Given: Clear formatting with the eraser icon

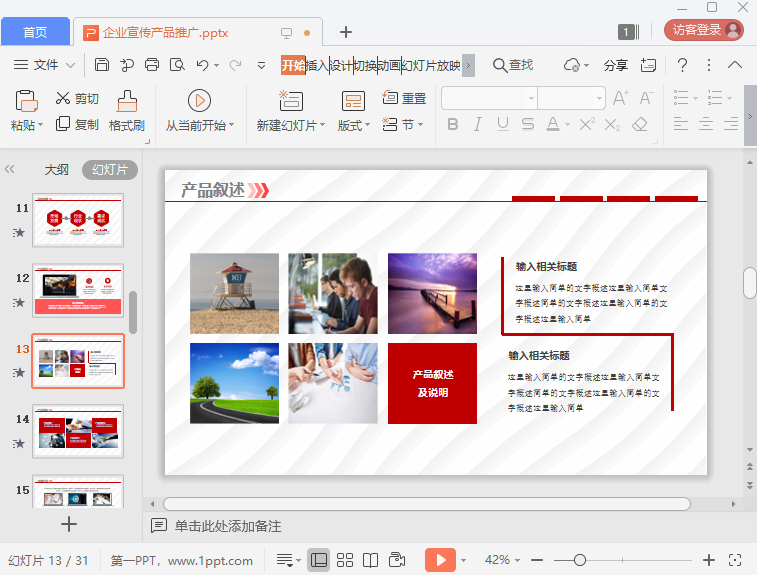Looking at the screenshot, I should 640,125.
